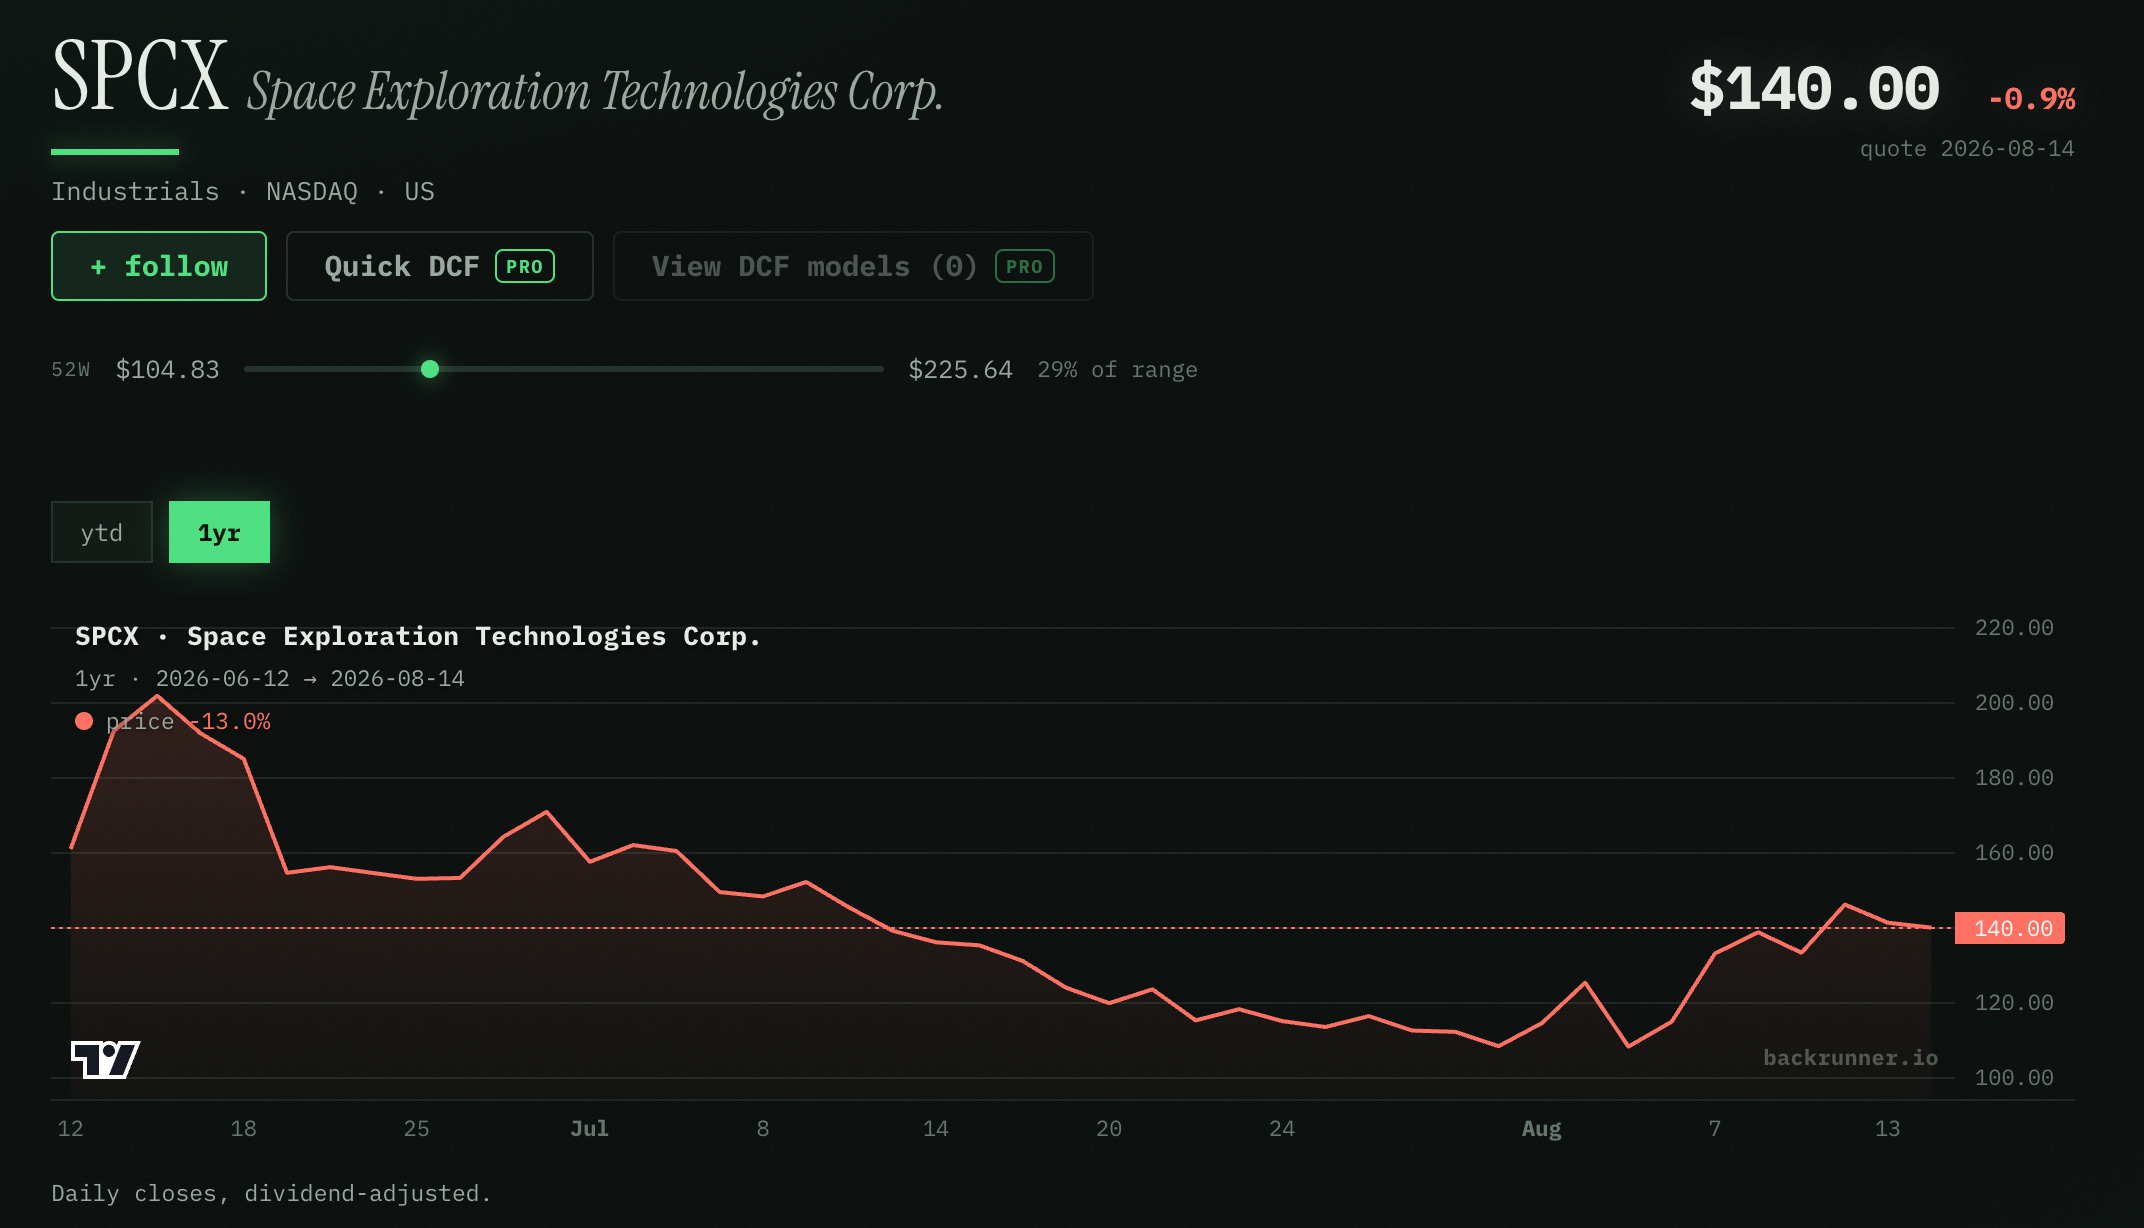2144x1228 pixels.
Task: Click the 'Daily closes, dividend-adjusted.' footnote
Action: coord(271,1194)
